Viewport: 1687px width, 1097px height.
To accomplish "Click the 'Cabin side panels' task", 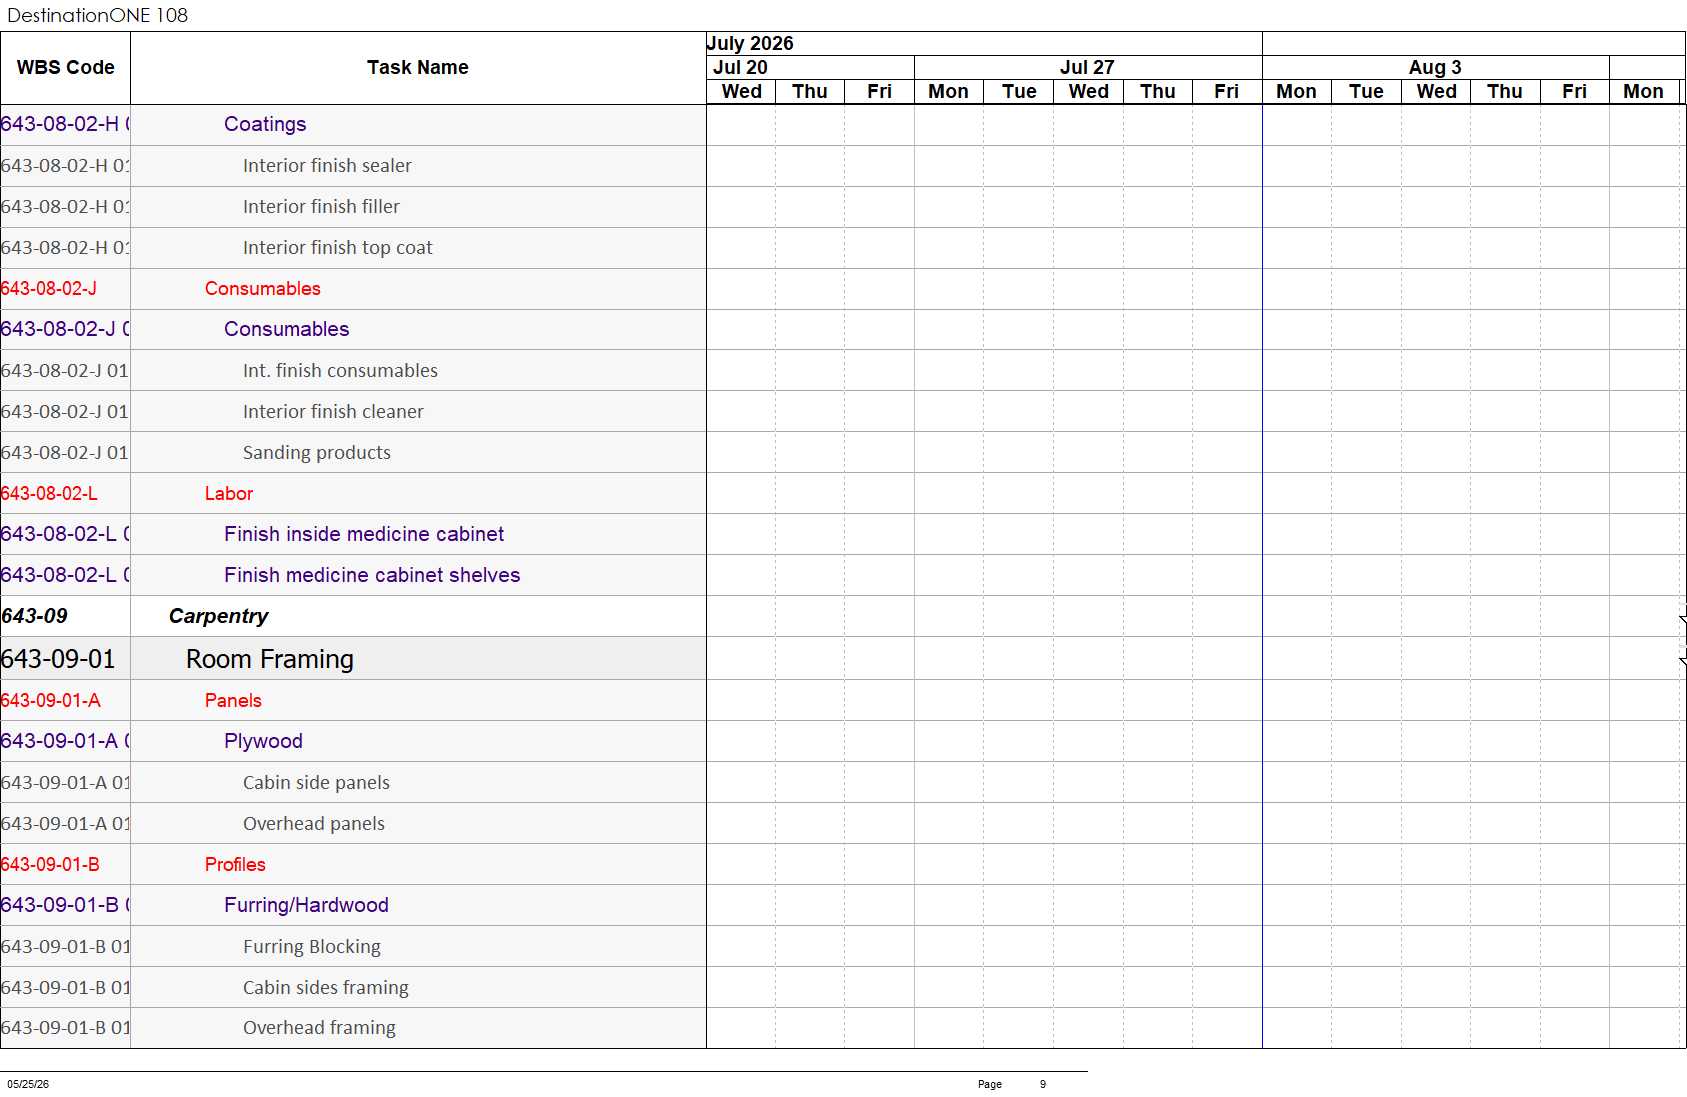I will click(316, 783).
